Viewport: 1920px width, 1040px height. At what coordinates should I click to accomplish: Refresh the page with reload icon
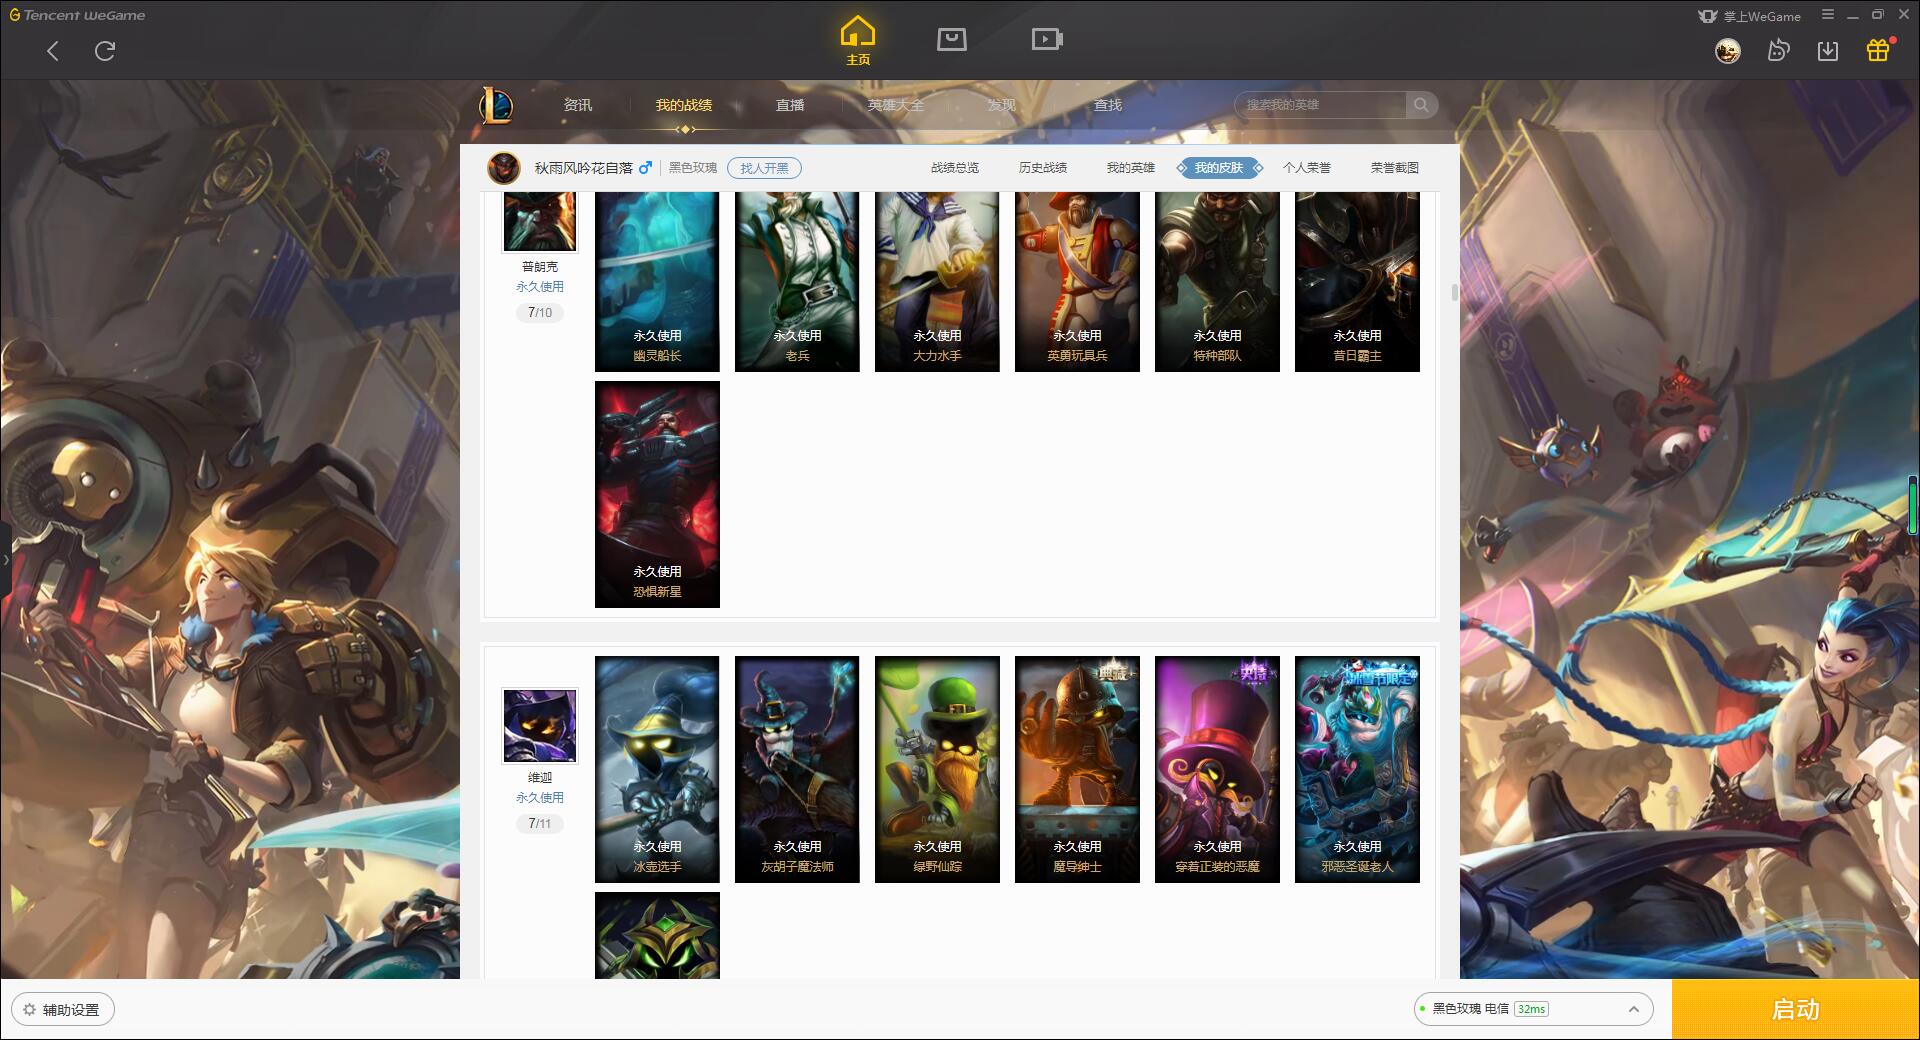coord(105,51)
